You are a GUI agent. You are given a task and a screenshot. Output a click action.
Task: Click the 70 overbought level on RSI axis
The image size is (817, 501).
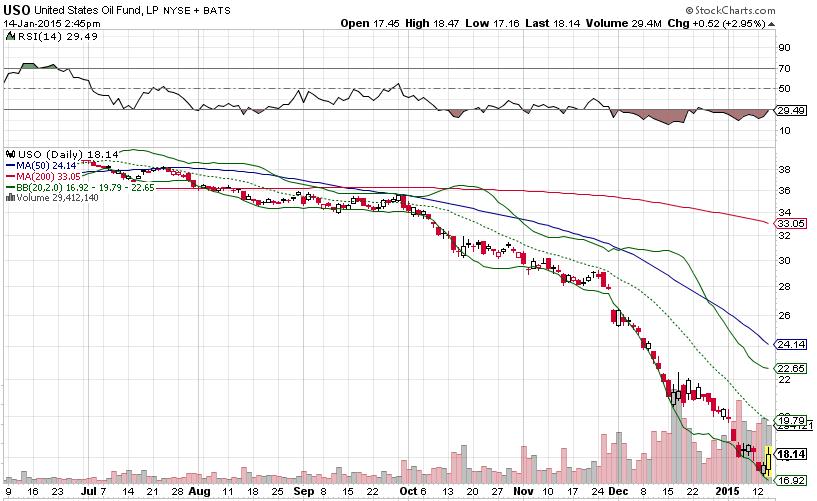click(x=784, y=68)
